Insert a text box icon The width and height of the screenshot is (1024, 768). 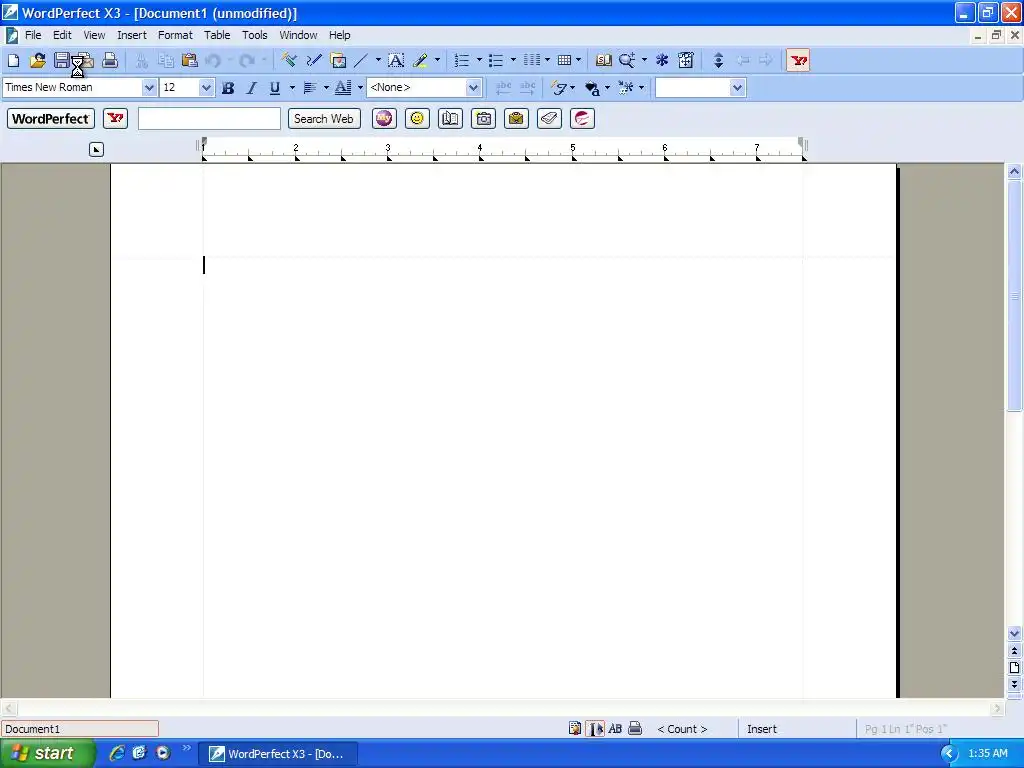click(396, 61)
